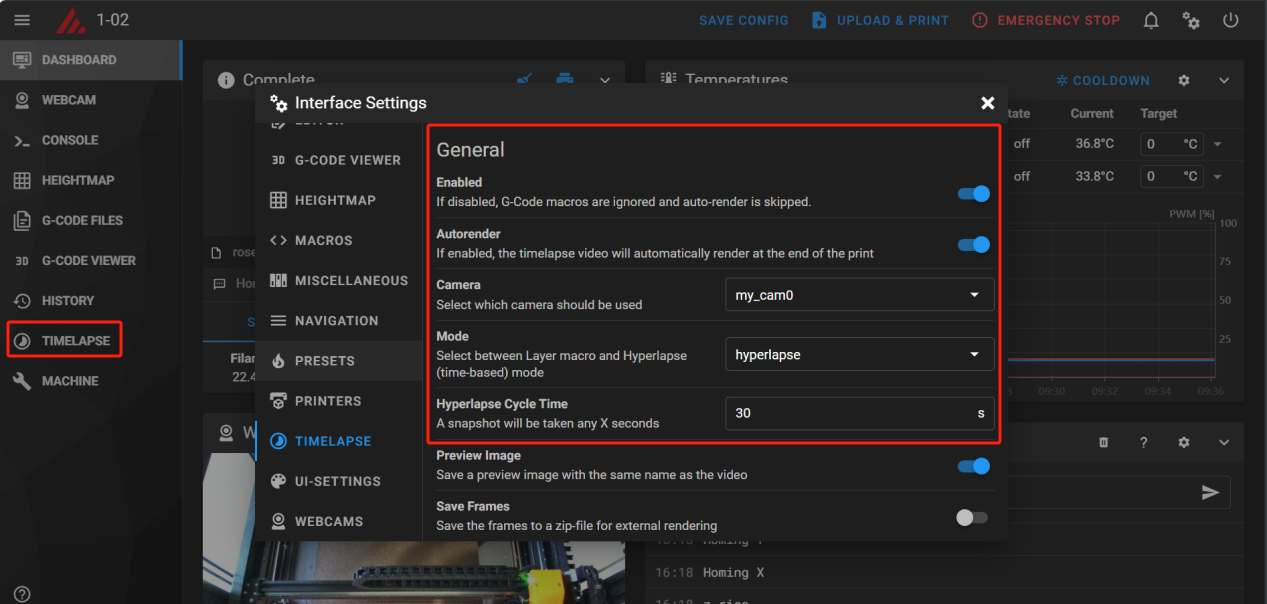Click the Machine wrench icon in sidebar
Image resolution: width=1267 pixels, height=604 pixels.
coord(22,381)
